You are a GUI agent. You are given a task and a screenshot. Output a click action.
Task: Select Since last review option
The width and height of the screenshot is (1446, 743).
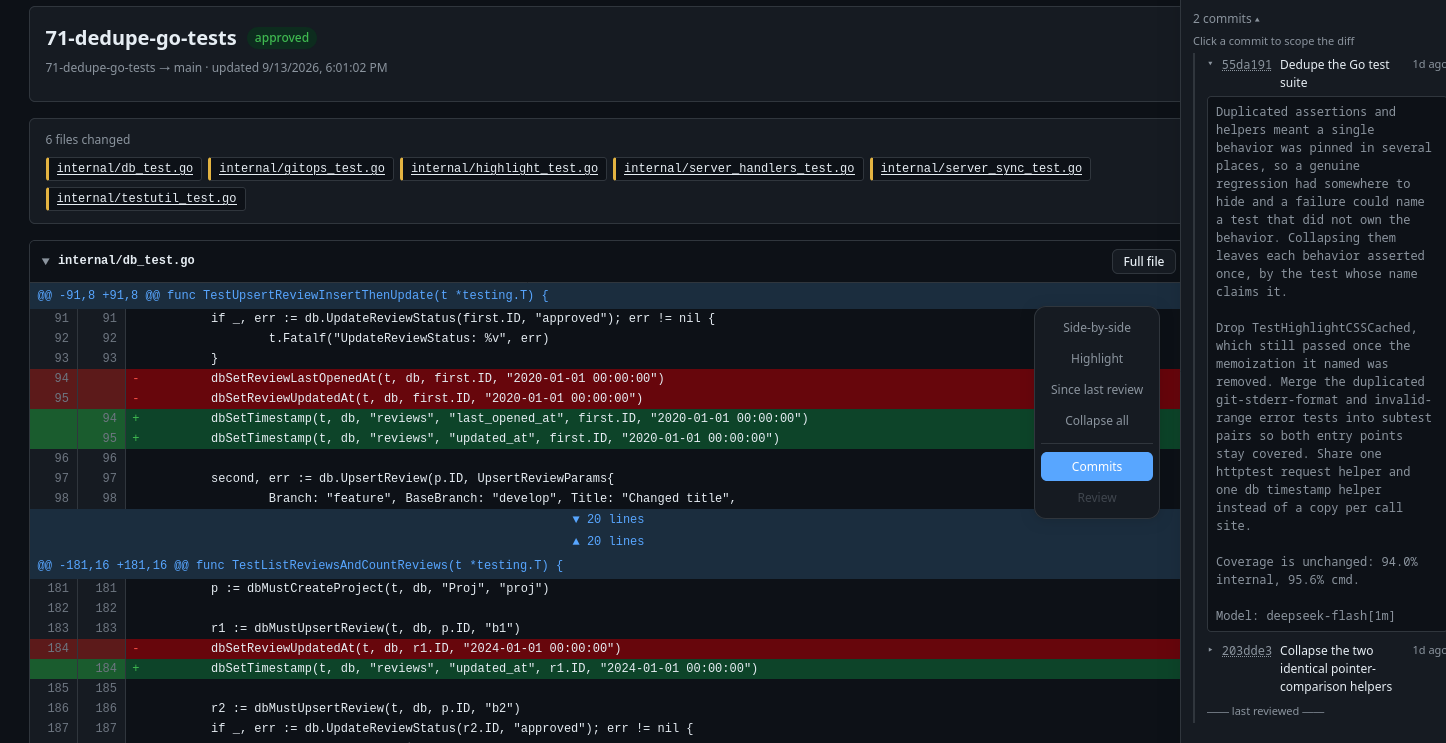pos(1097,390)
